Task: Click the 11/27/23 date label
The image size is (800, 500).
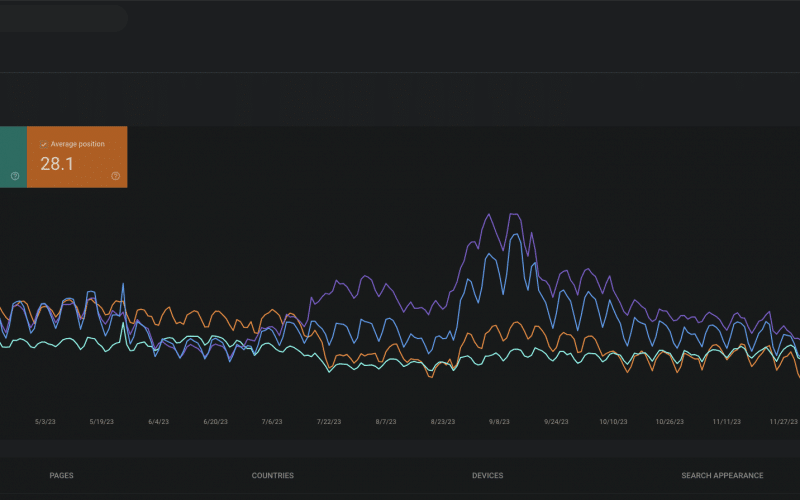Action: click(x=783, y=422)
